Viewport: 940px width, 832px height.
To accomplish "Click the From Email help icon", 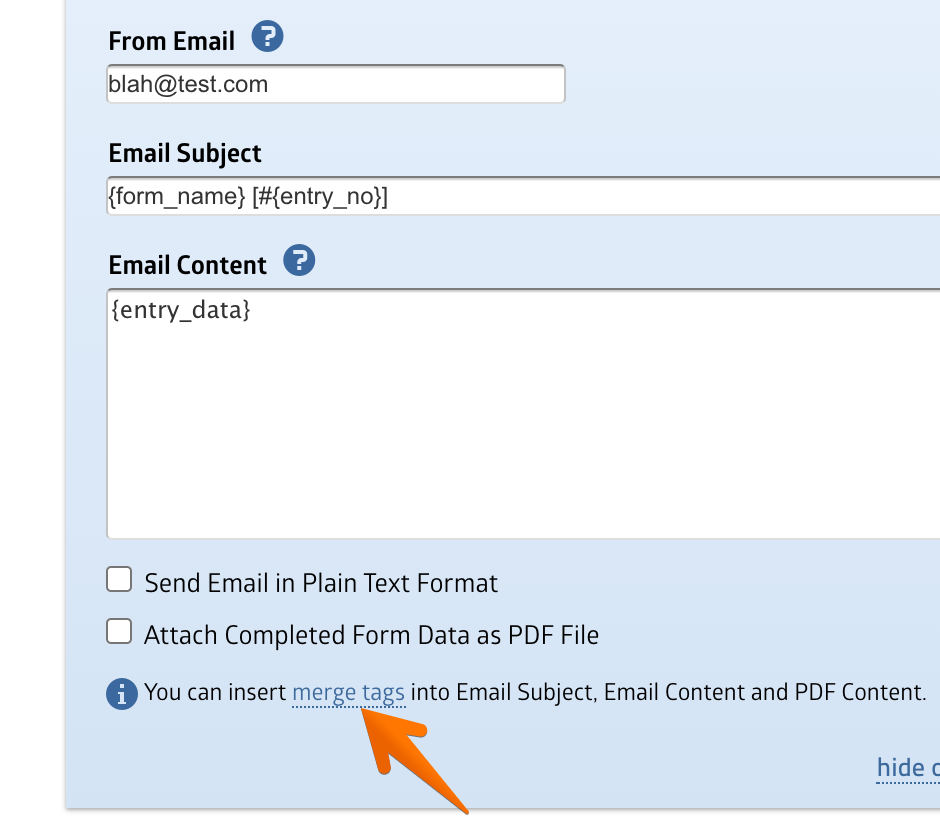I will coord(267,38).
